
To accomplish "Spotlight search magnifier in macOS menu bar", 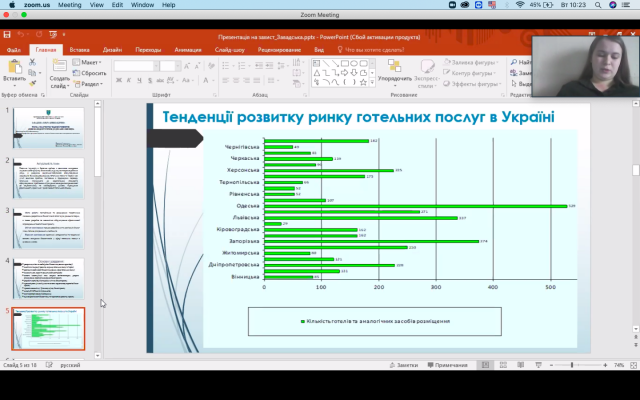I will (x=598, y=5).
